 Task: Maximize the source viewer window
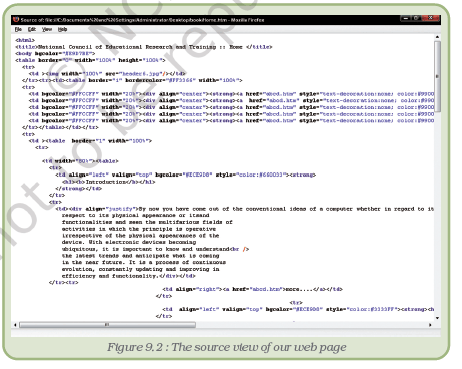pyautogui.click(x=416, y=18)
